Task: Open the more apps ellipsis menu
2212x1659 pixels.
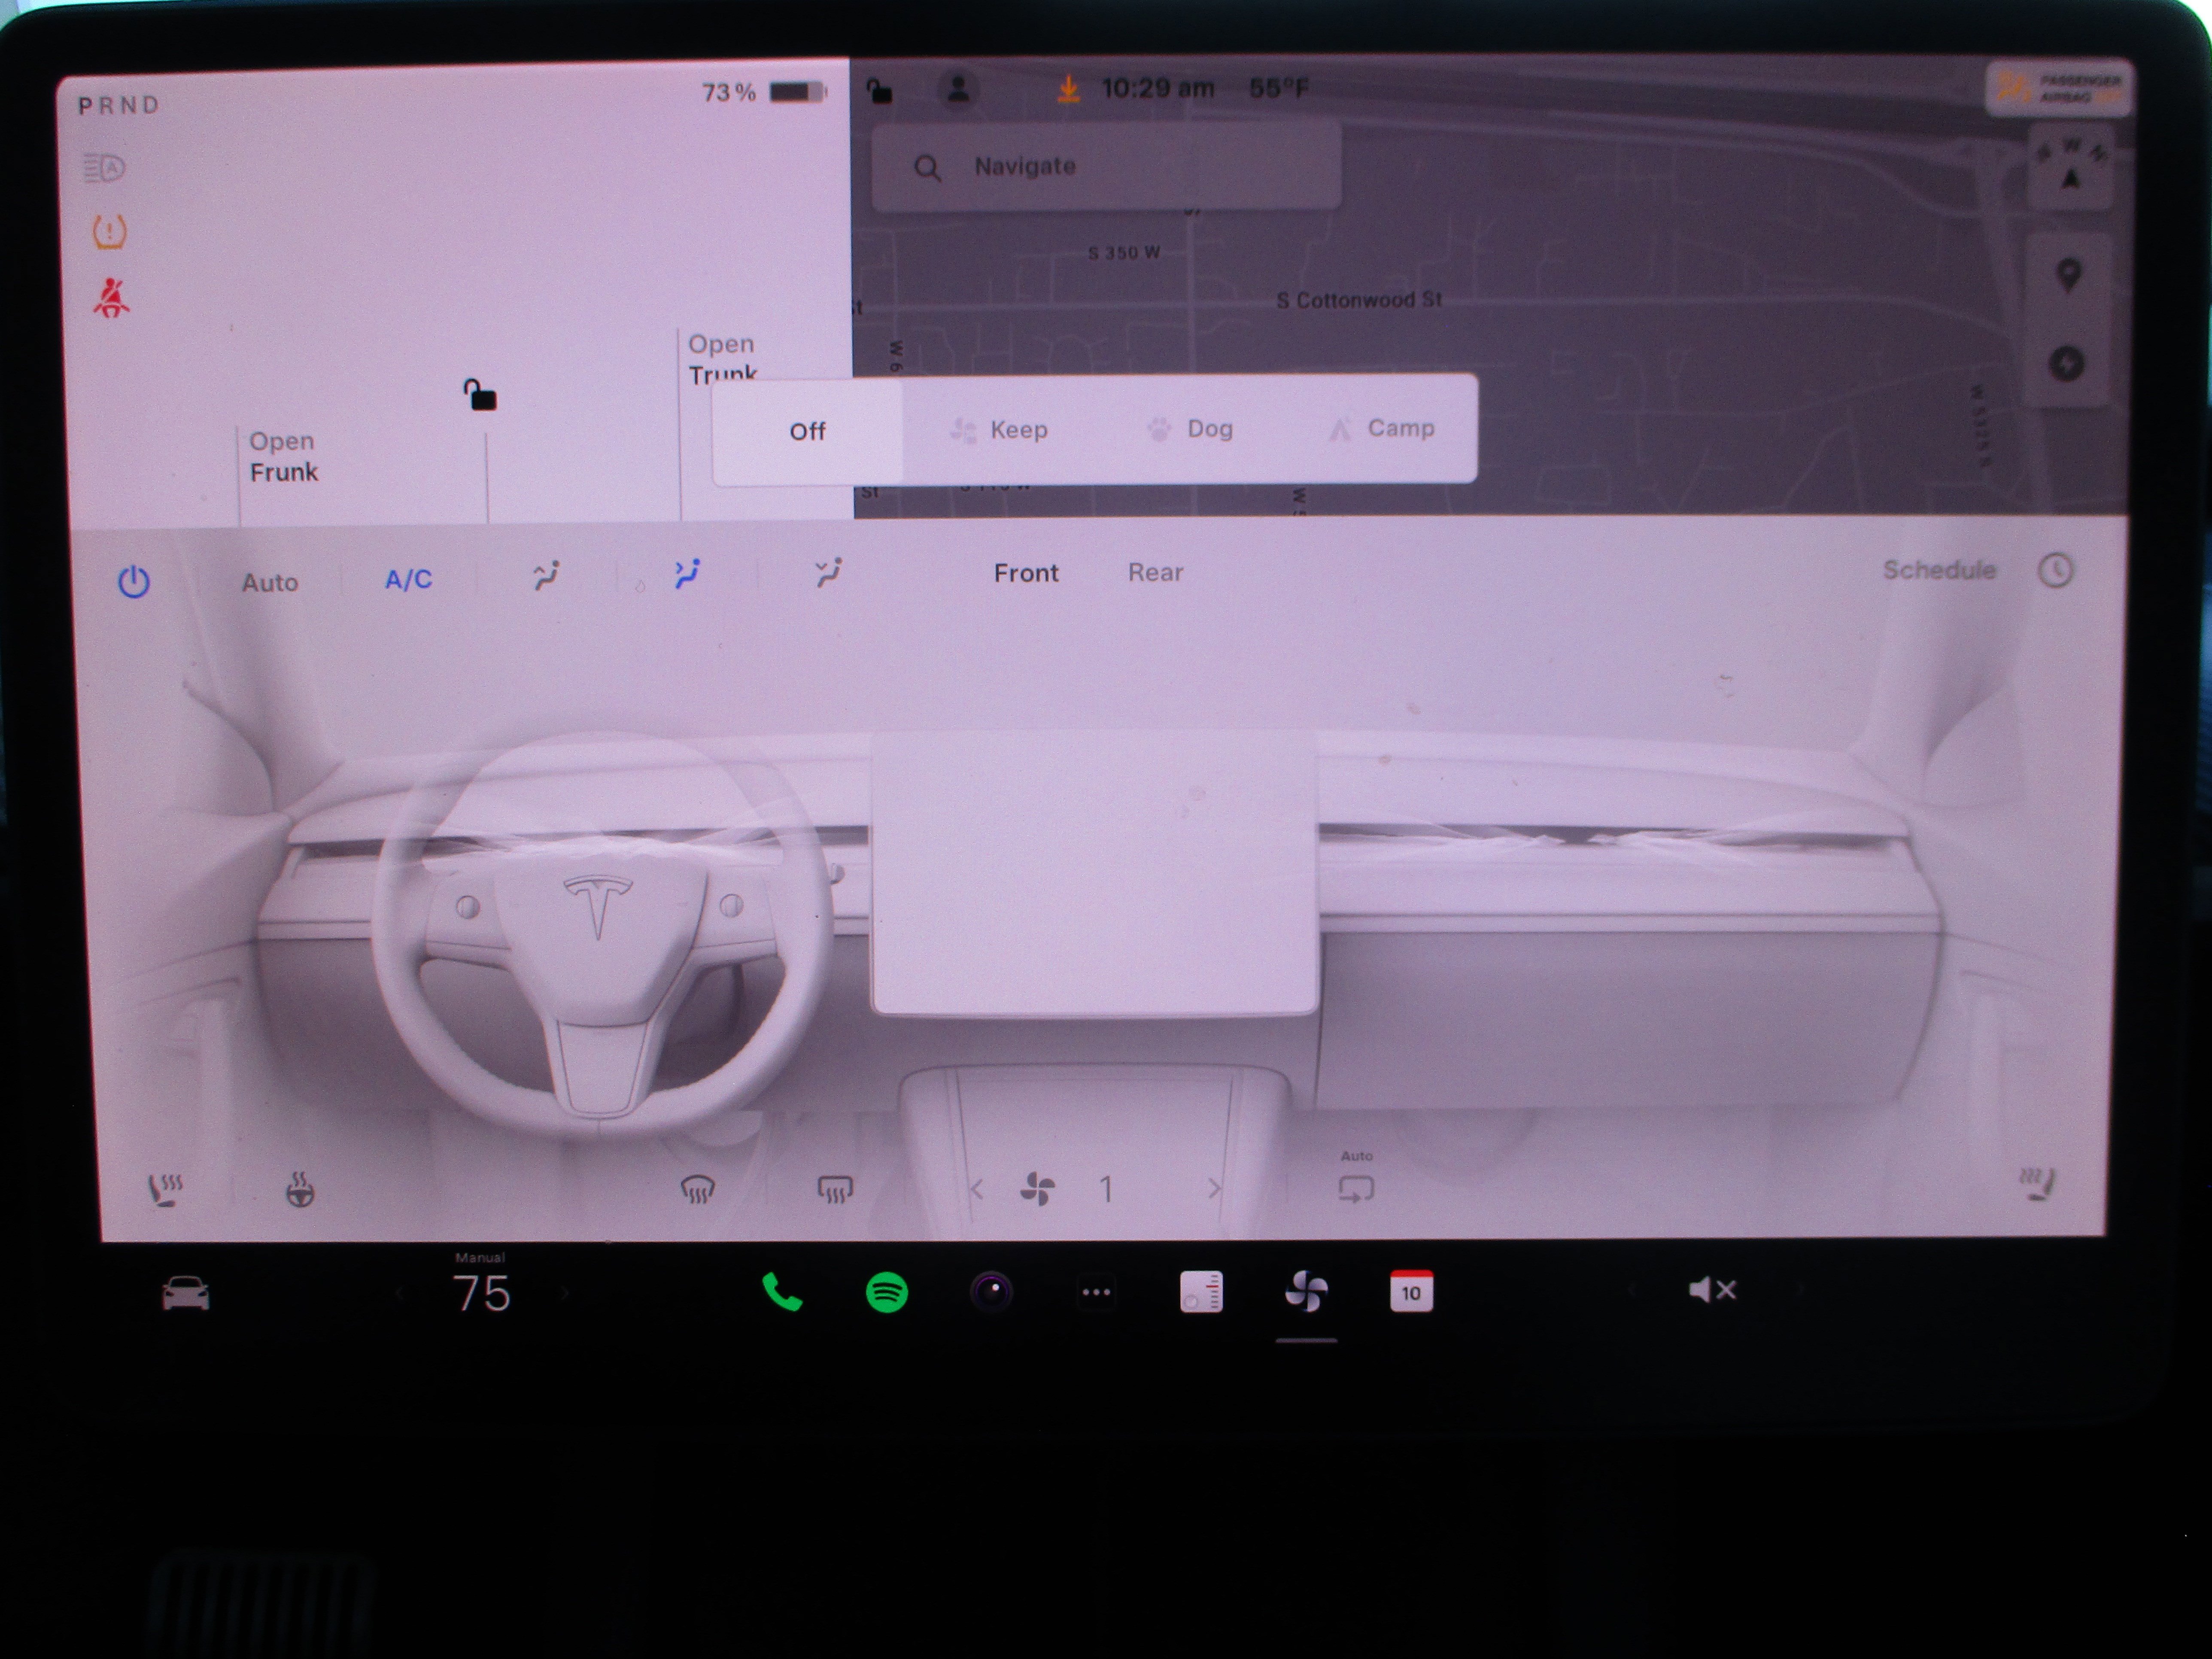Action: (x=1096, y=1292)
